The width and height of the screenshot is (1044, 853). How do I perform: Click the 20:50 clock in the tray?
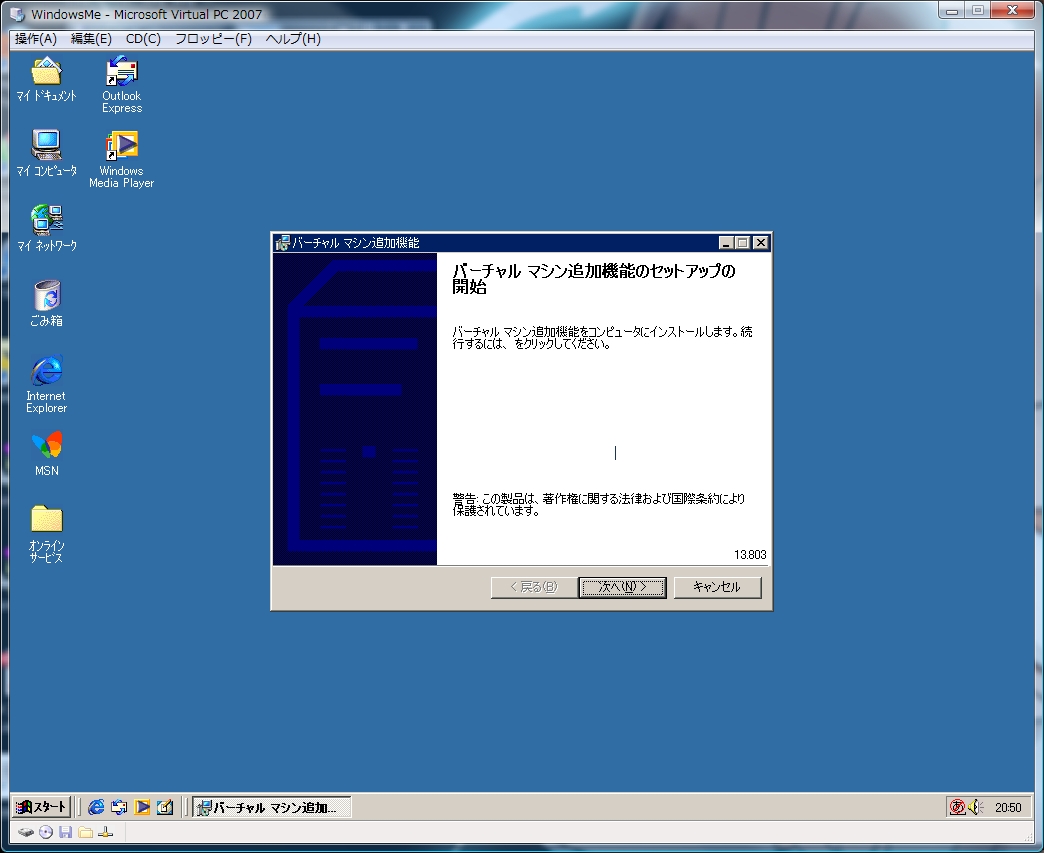click(1008, 808)
